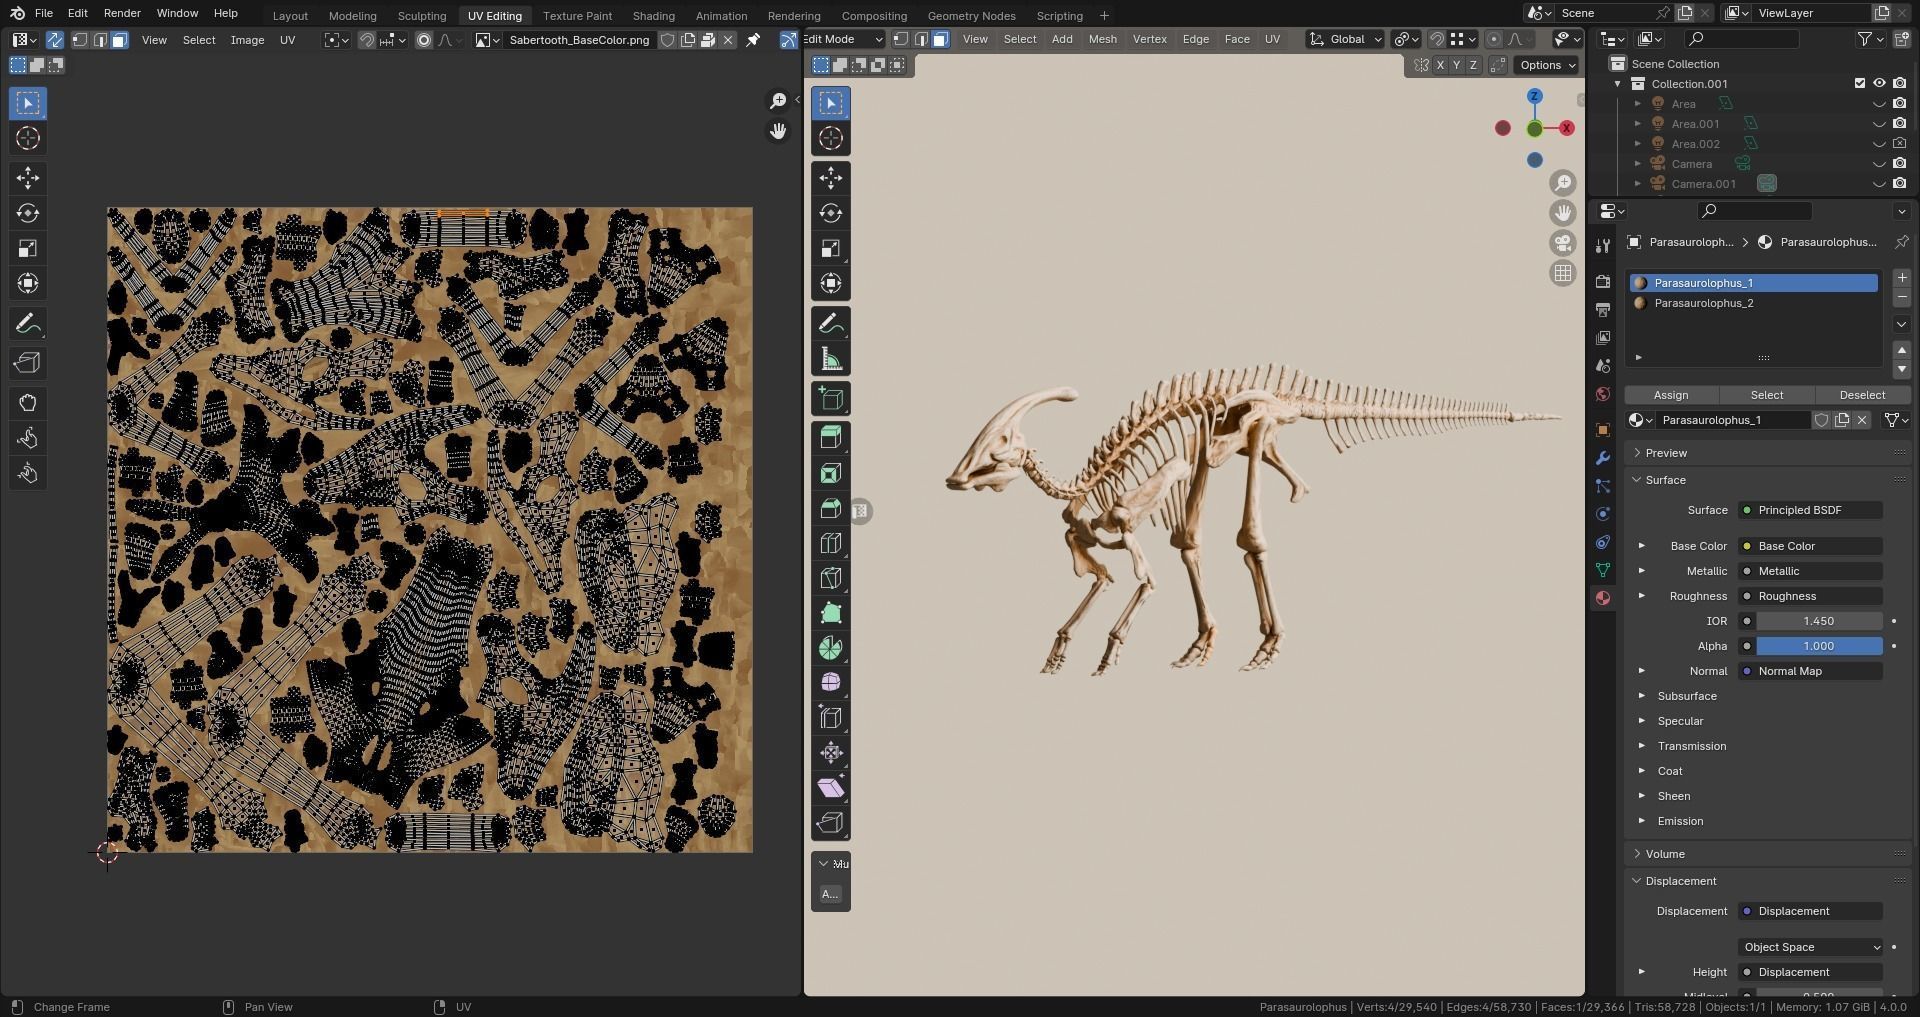Enable face select mode in the viewport

[x=940, y=39]
